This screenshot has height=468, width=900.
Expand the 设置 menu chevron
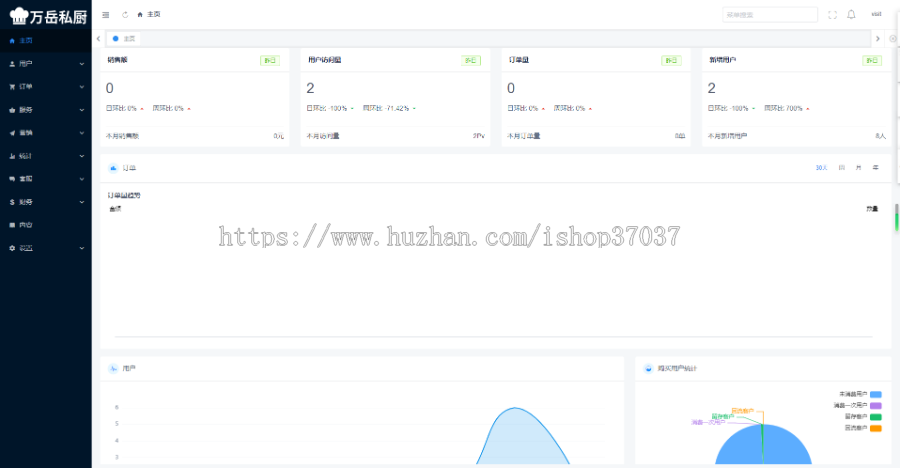(x=82, y=248)
